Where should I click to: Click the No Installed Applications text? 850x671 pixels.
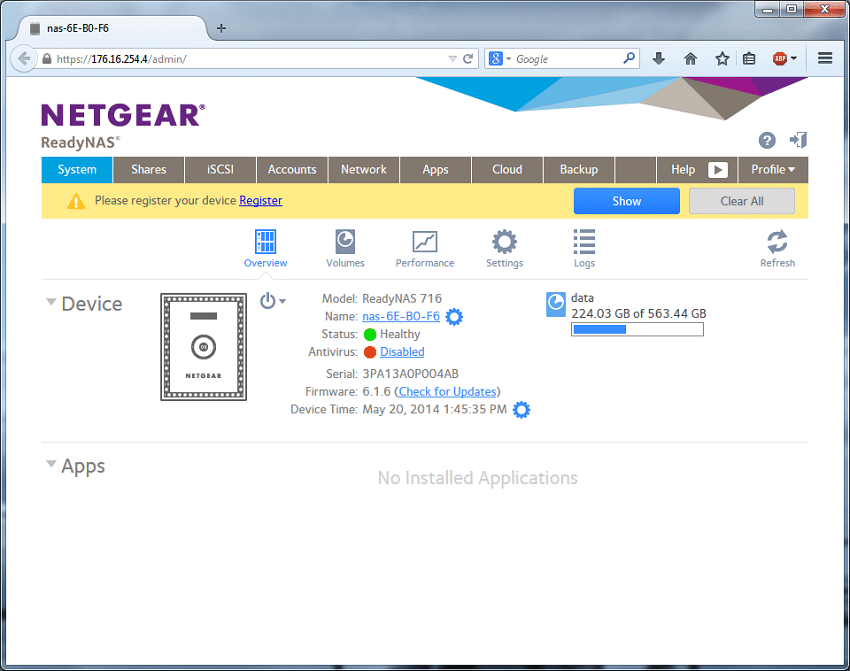click(478, 478)
